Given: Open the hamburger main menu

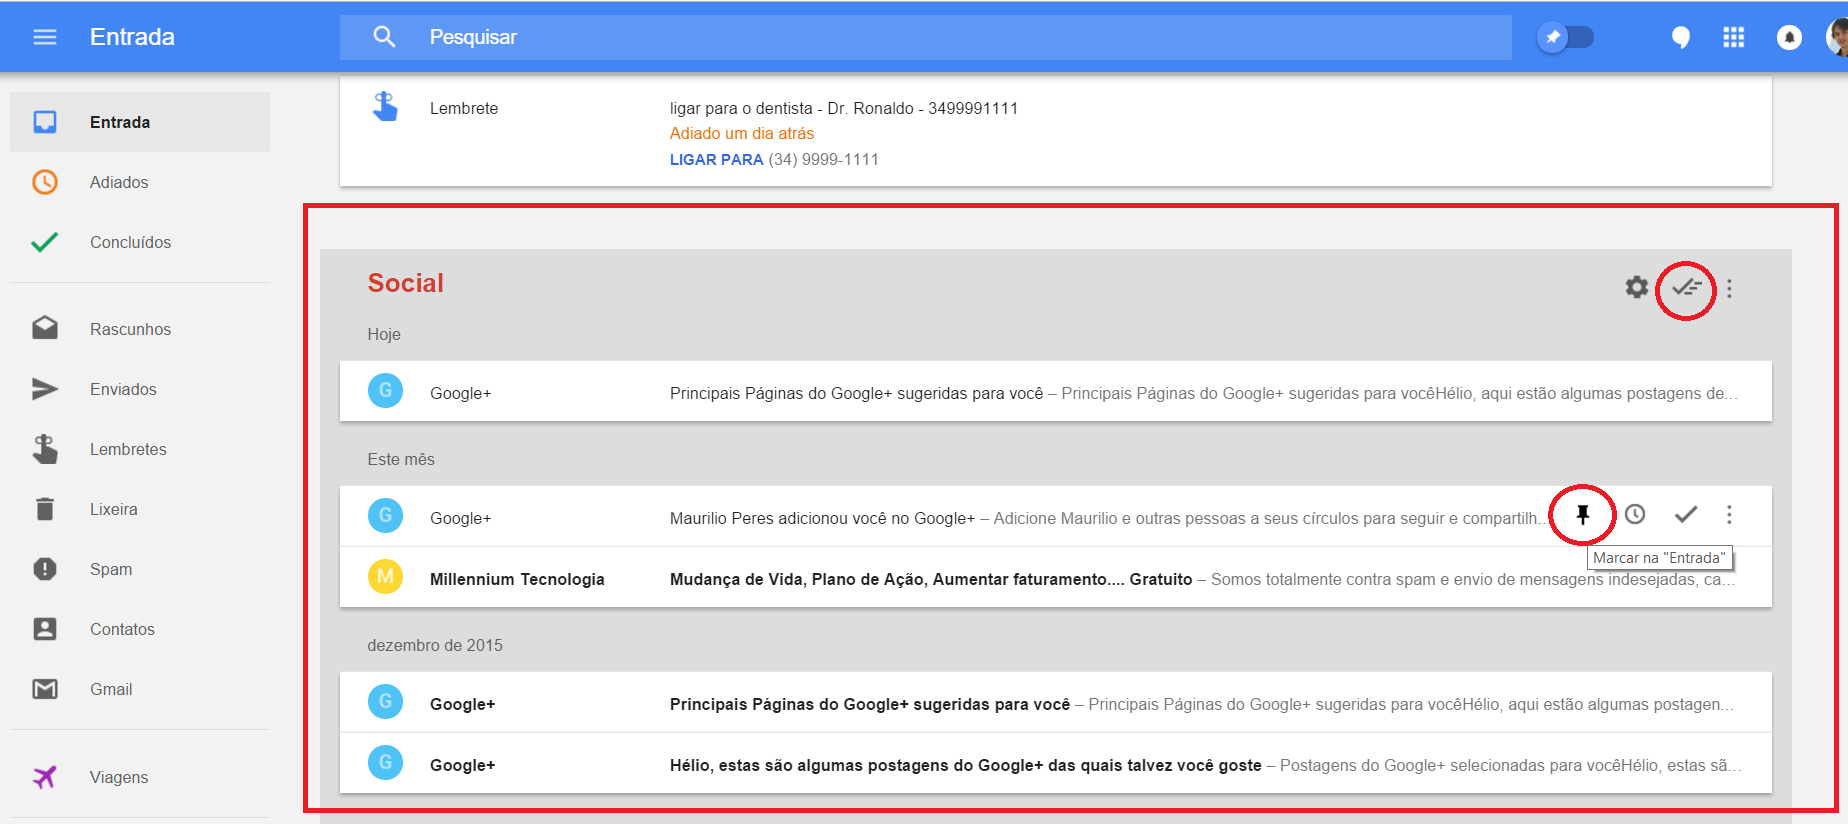Looking at the screenshot, I should 45,37.
